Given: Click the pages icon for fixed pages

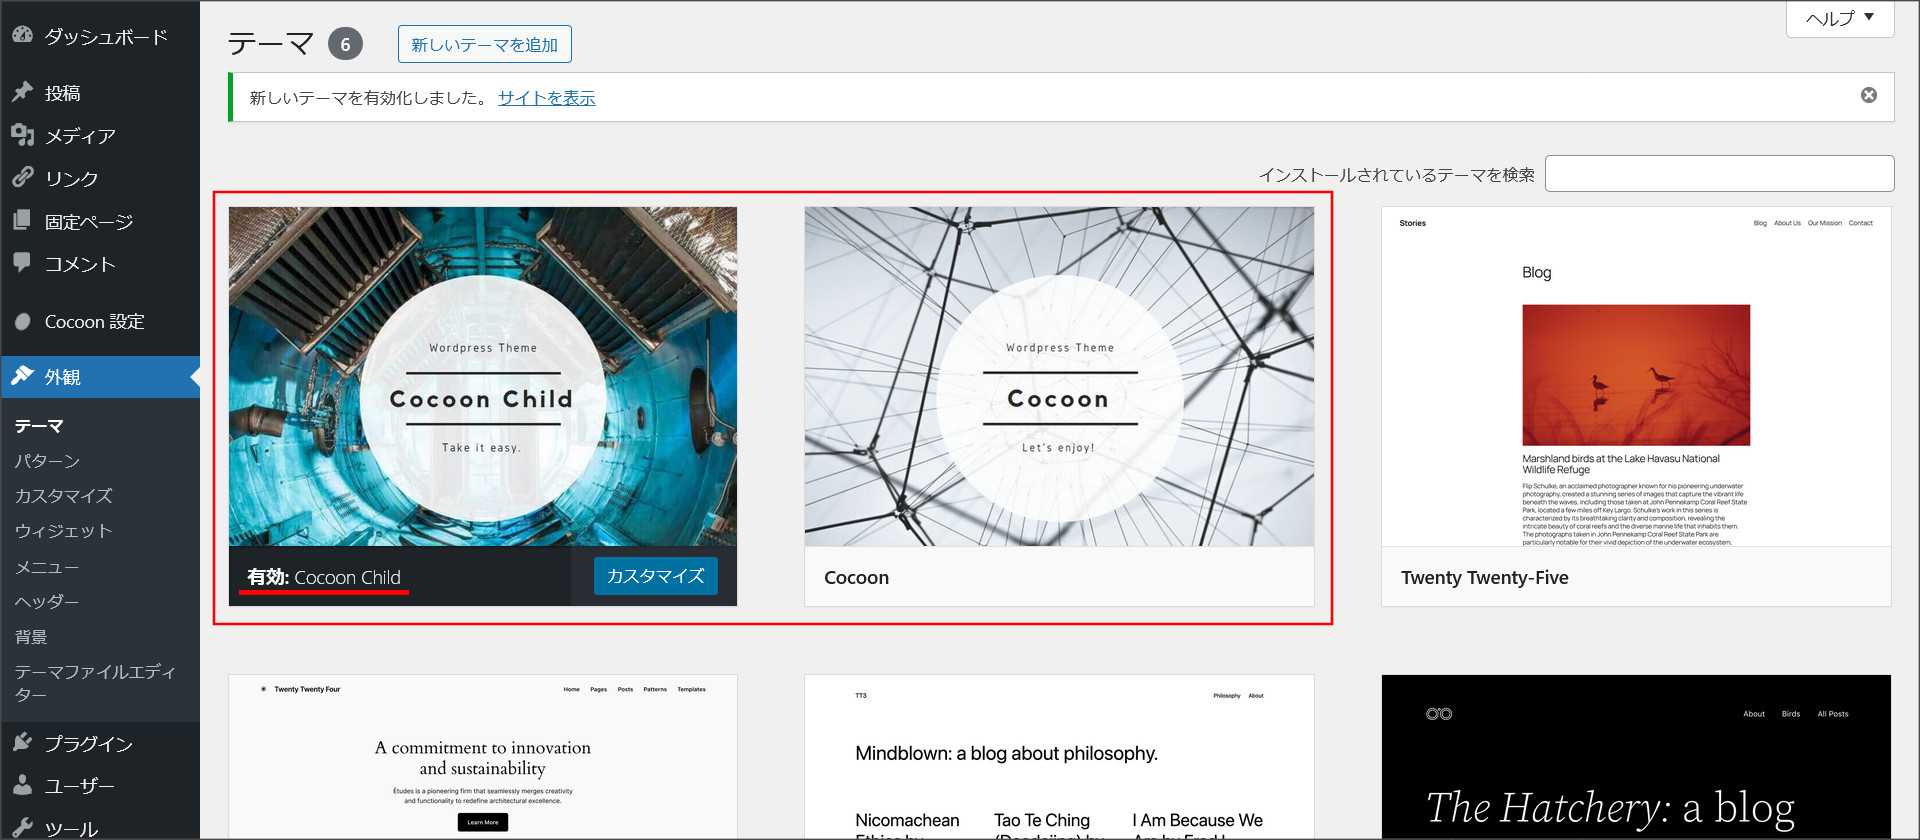Looking at the screenshot, I should 22,221.
